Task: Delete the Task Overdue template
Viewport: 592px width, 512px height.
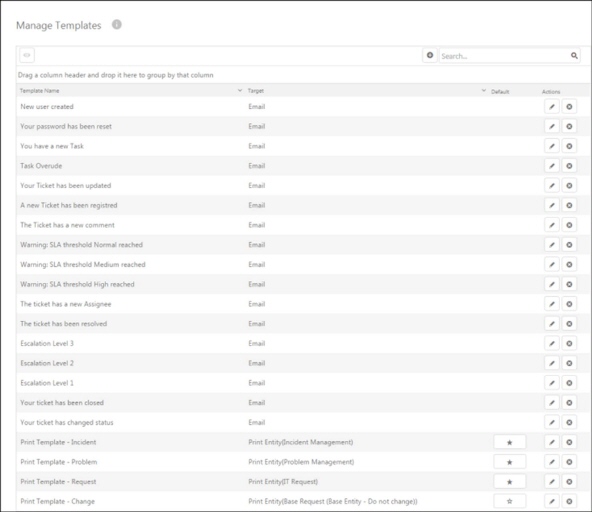Action: [569, 166]
